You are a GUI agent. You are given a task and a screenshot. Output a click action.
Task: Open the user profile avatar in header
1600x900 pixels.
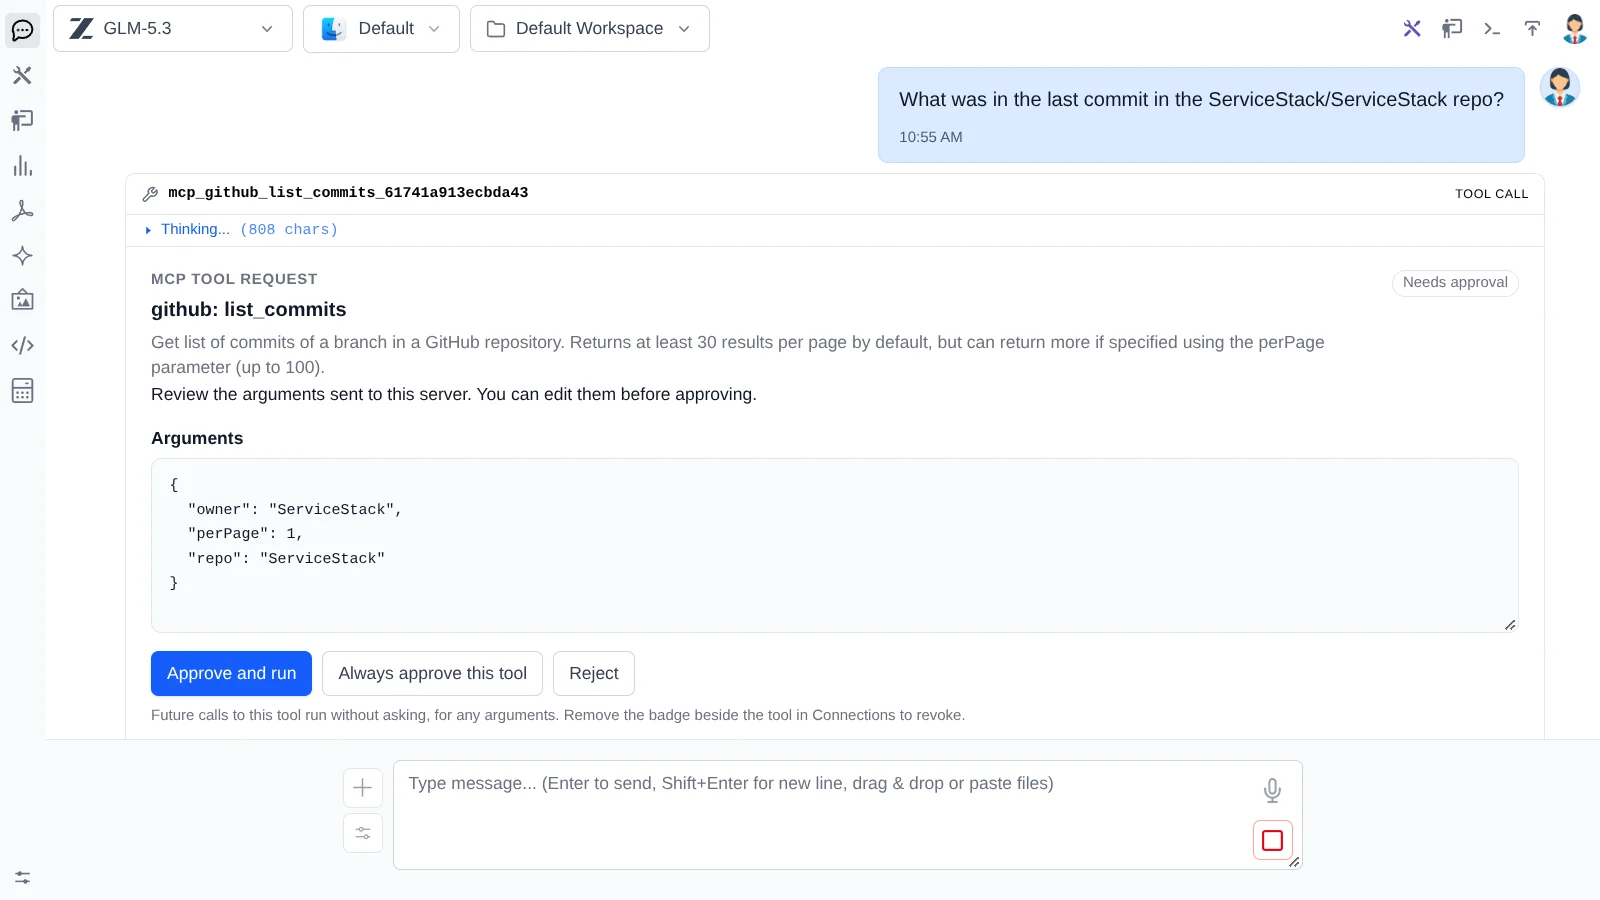point(1575,28)
